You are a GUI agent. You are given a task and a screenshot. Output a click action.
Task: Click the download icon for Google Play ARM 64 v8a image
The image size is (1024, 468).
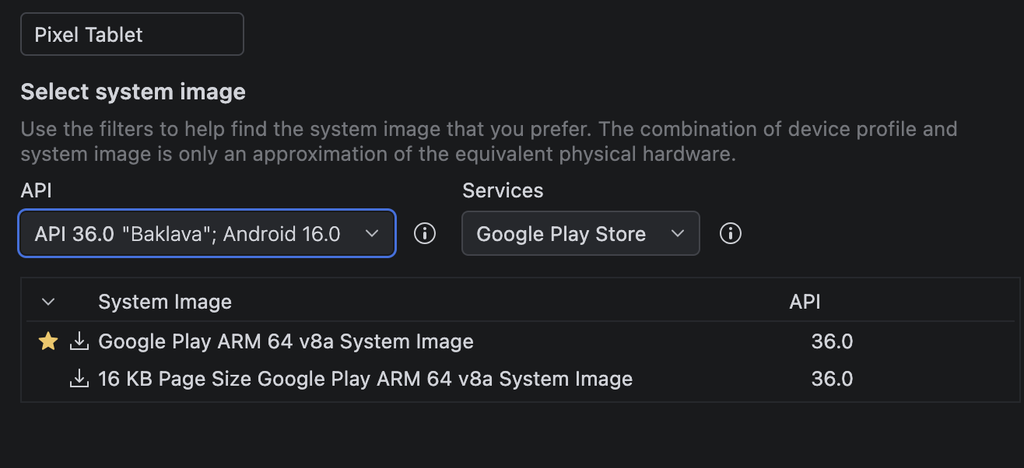click(x=79, y=341)
